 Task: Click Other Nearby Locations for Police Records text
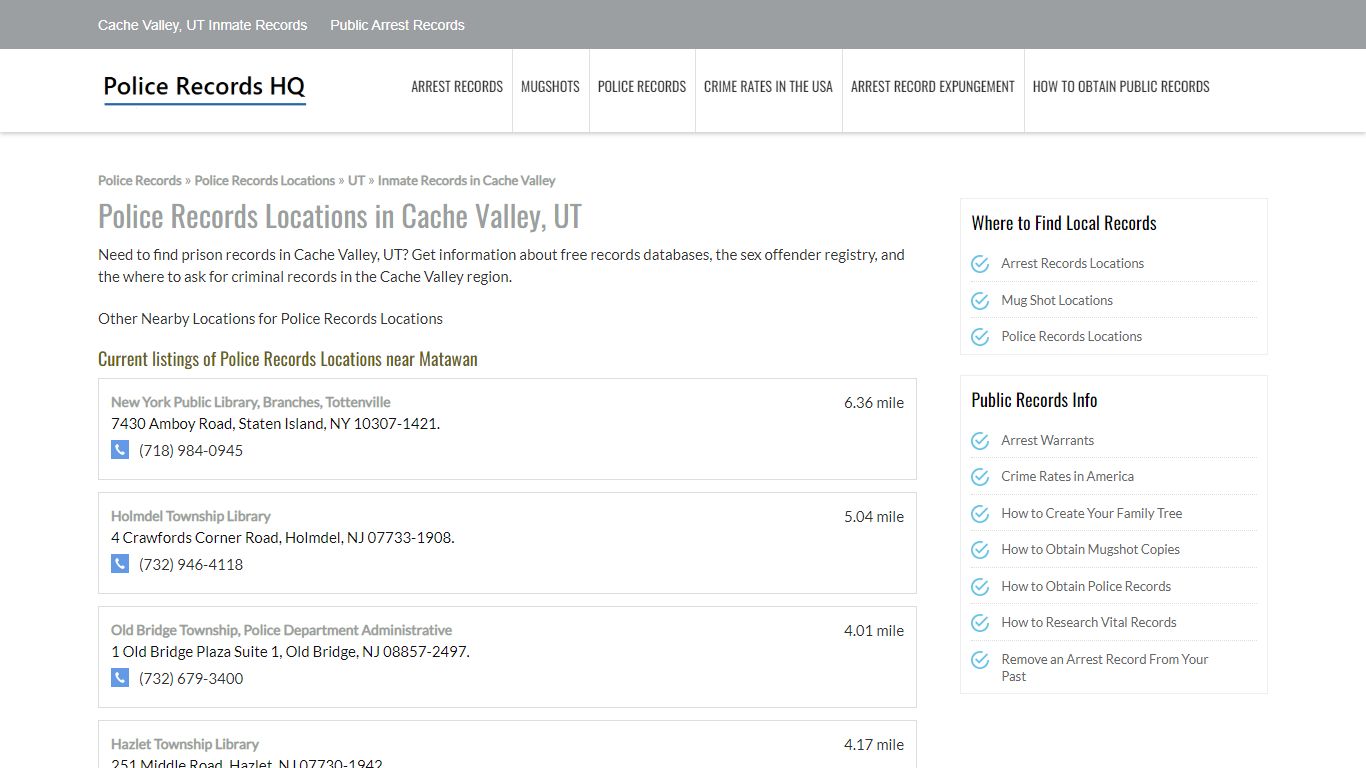coord(270,319)
